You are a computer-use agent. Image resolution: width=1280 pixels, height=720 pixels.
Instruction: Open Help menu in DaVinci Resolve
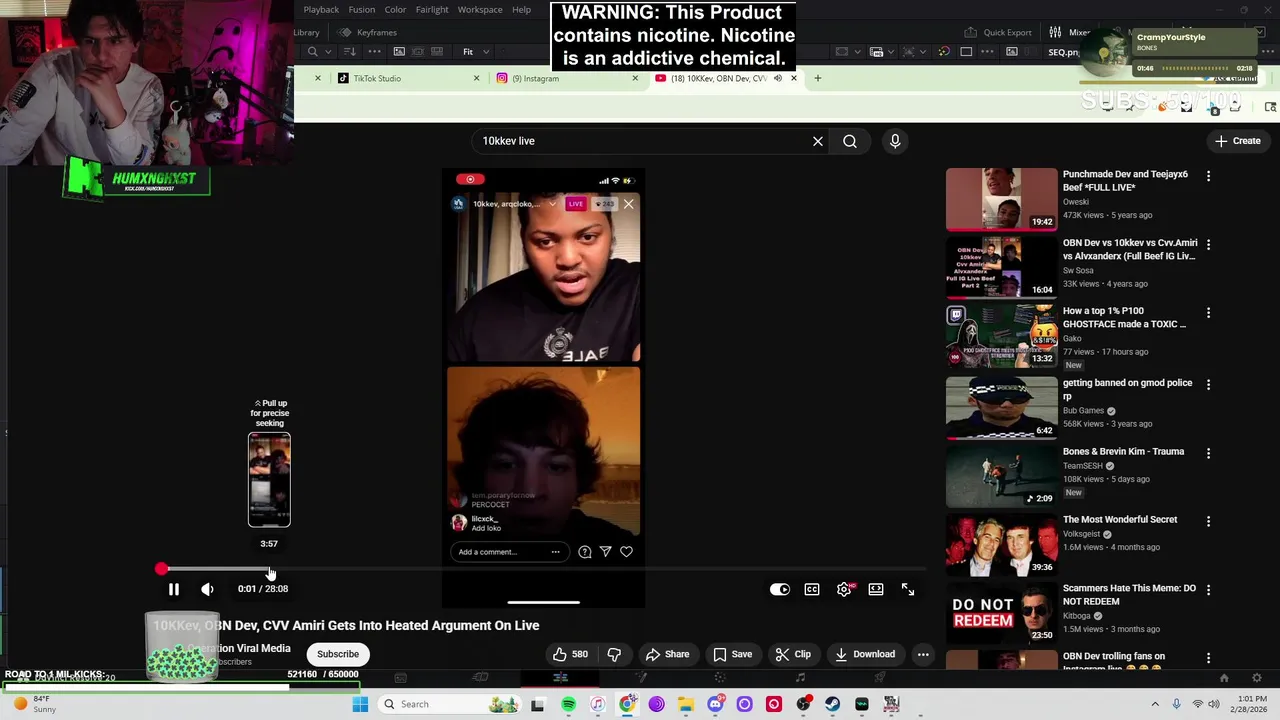point(521,10)
